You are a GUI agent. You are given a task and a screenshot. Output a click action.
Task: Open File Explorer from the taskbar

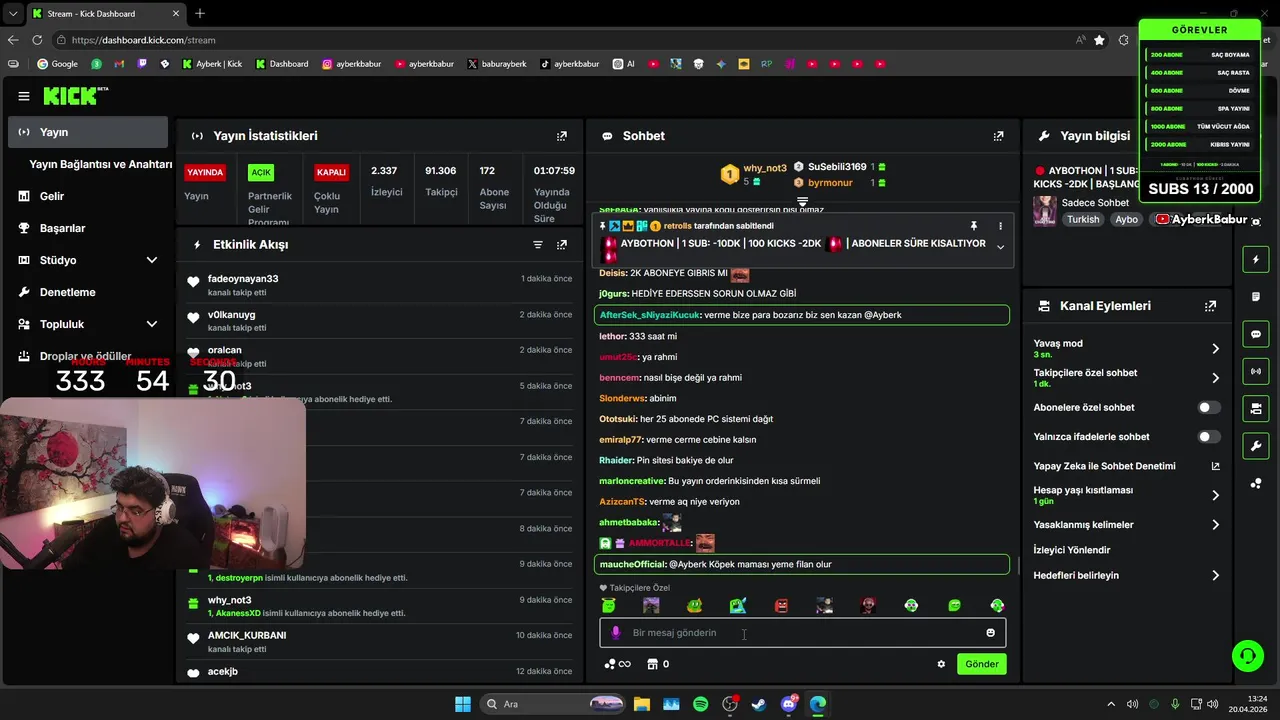(641, 704)
